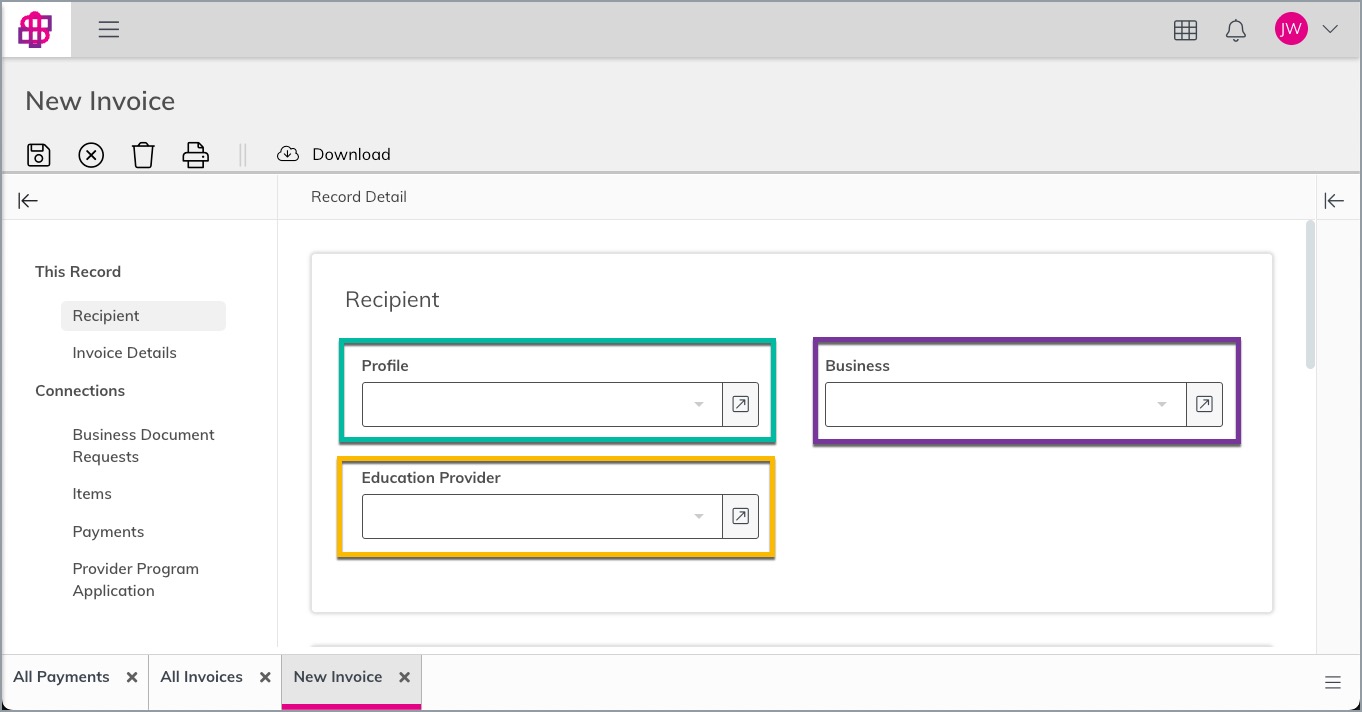Delete the invoice using trash icon

coord(143,155)
